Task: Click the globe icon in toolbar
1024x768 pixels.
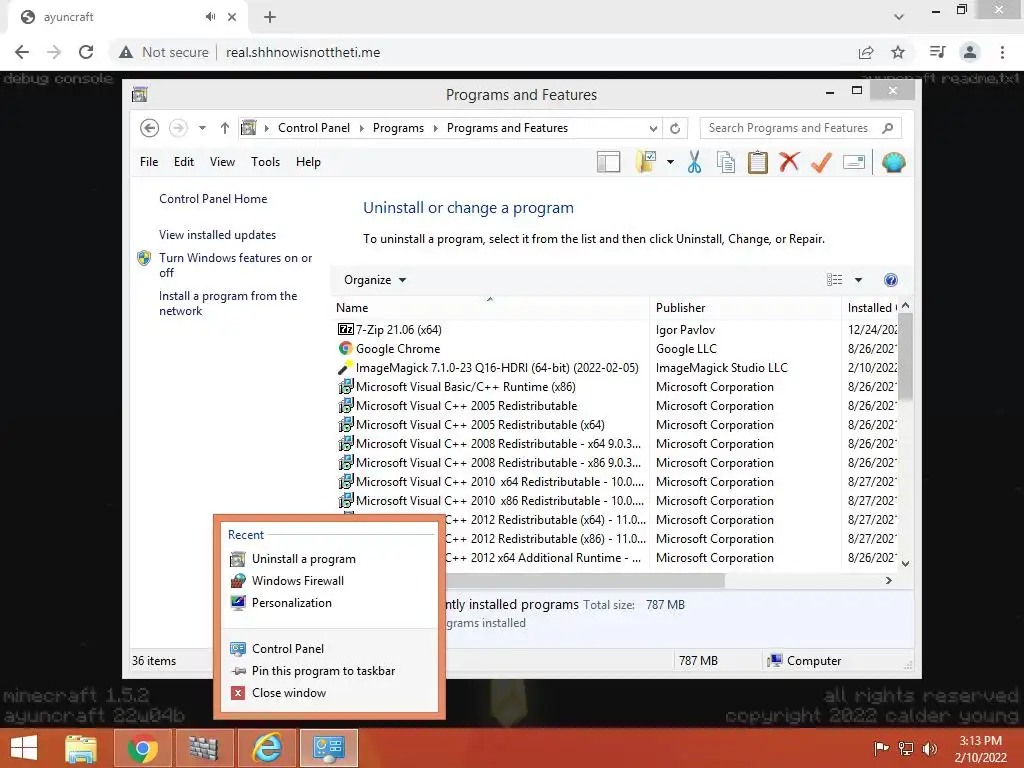Action: tap(893, 162)
